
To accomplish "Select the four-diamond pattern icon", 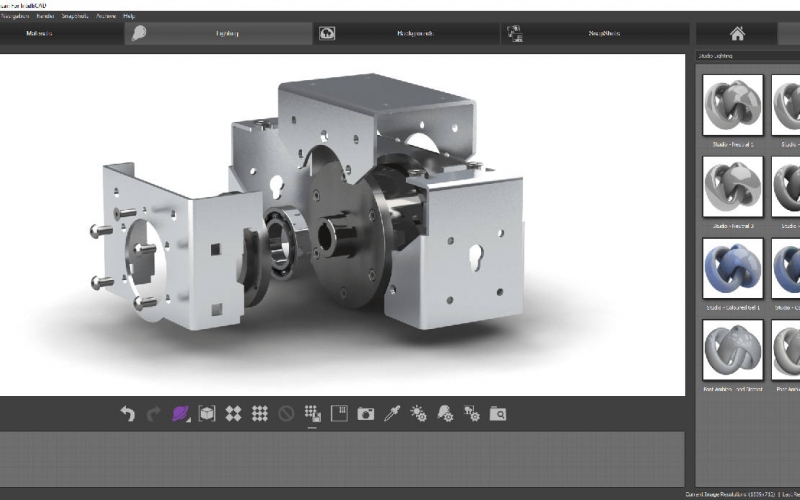I will [x=233, y=413].
